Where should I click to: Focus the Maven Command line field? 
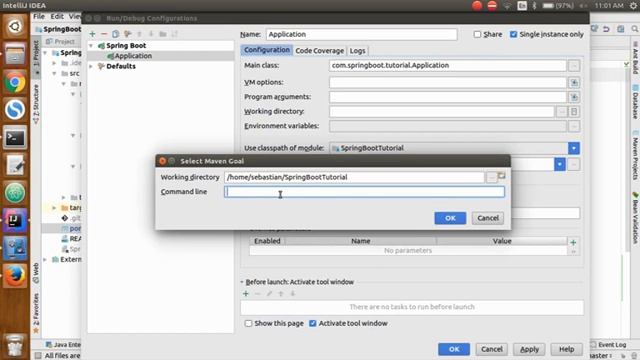click(x=364, y=192)
